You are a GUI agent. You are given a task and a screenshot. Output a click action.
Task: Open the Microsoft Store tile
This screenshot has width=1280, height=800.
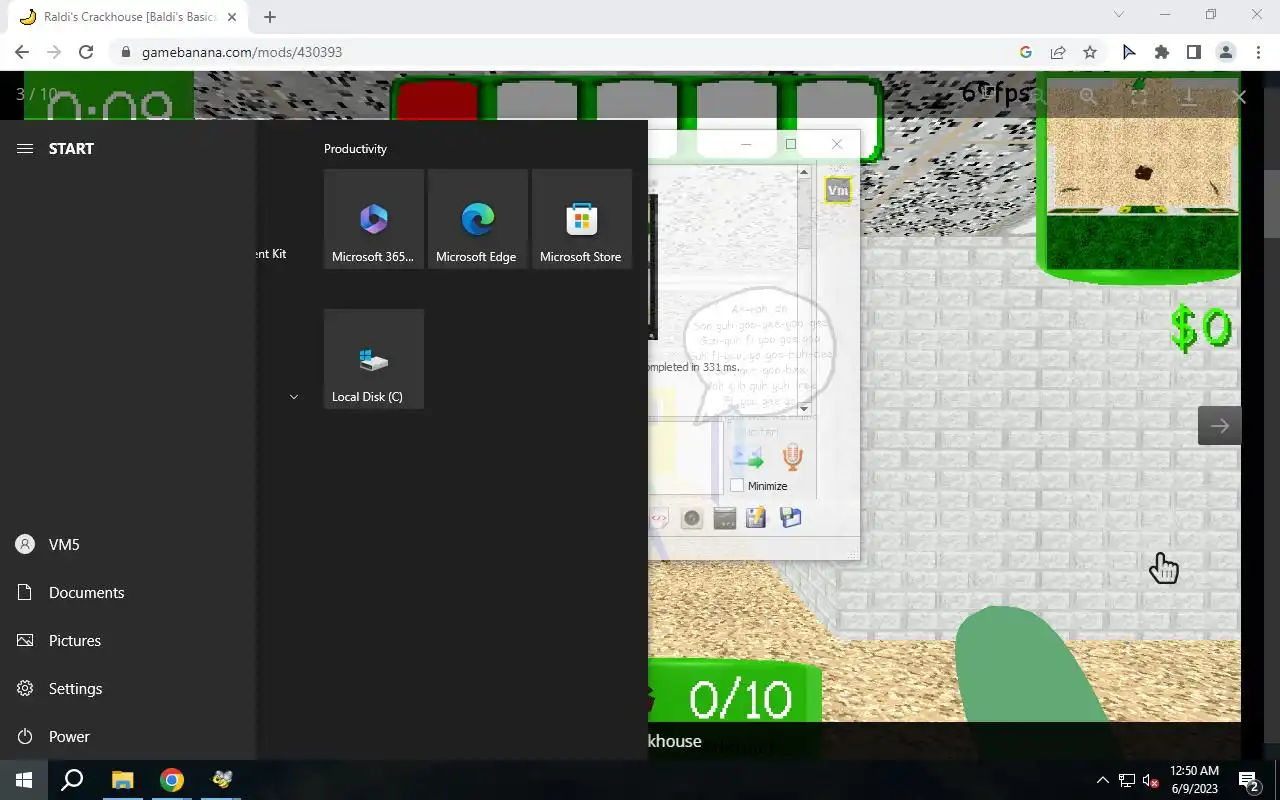coord(582,219)
